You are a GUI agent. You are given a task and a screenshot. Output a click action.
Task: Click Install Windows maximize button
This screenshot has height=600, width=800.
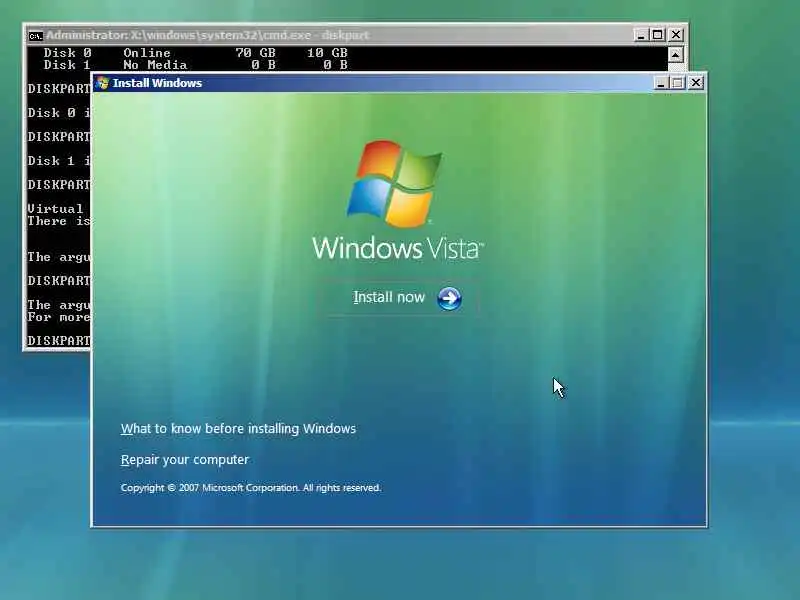coord(678,83)
